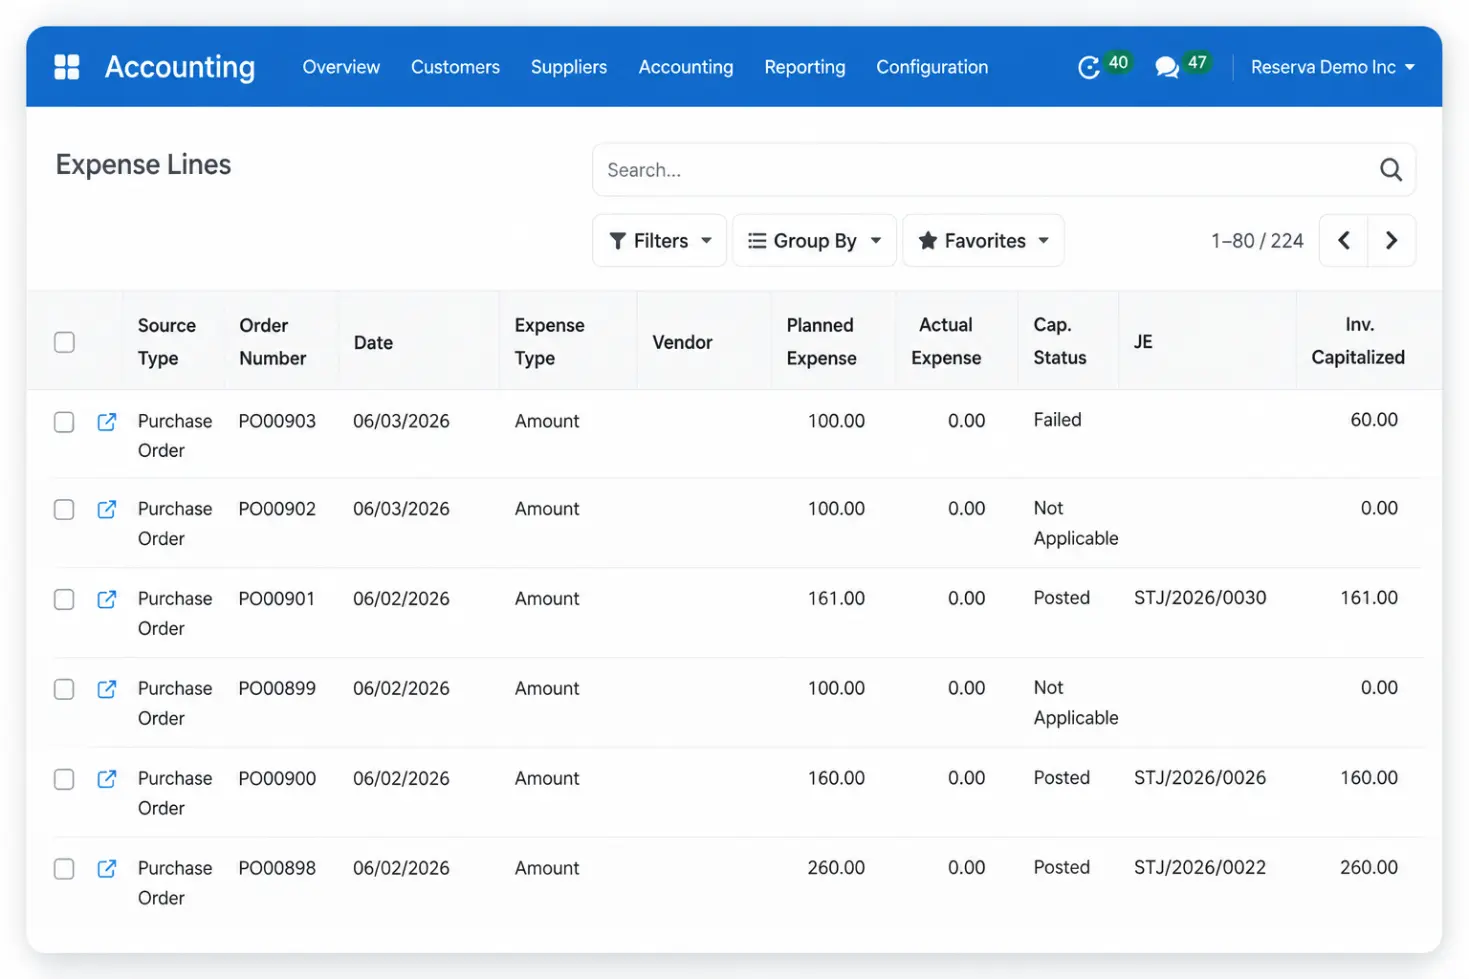
Task: Click the 1-80 / 224 pager counter
Action: click(x=1257, y=241)
